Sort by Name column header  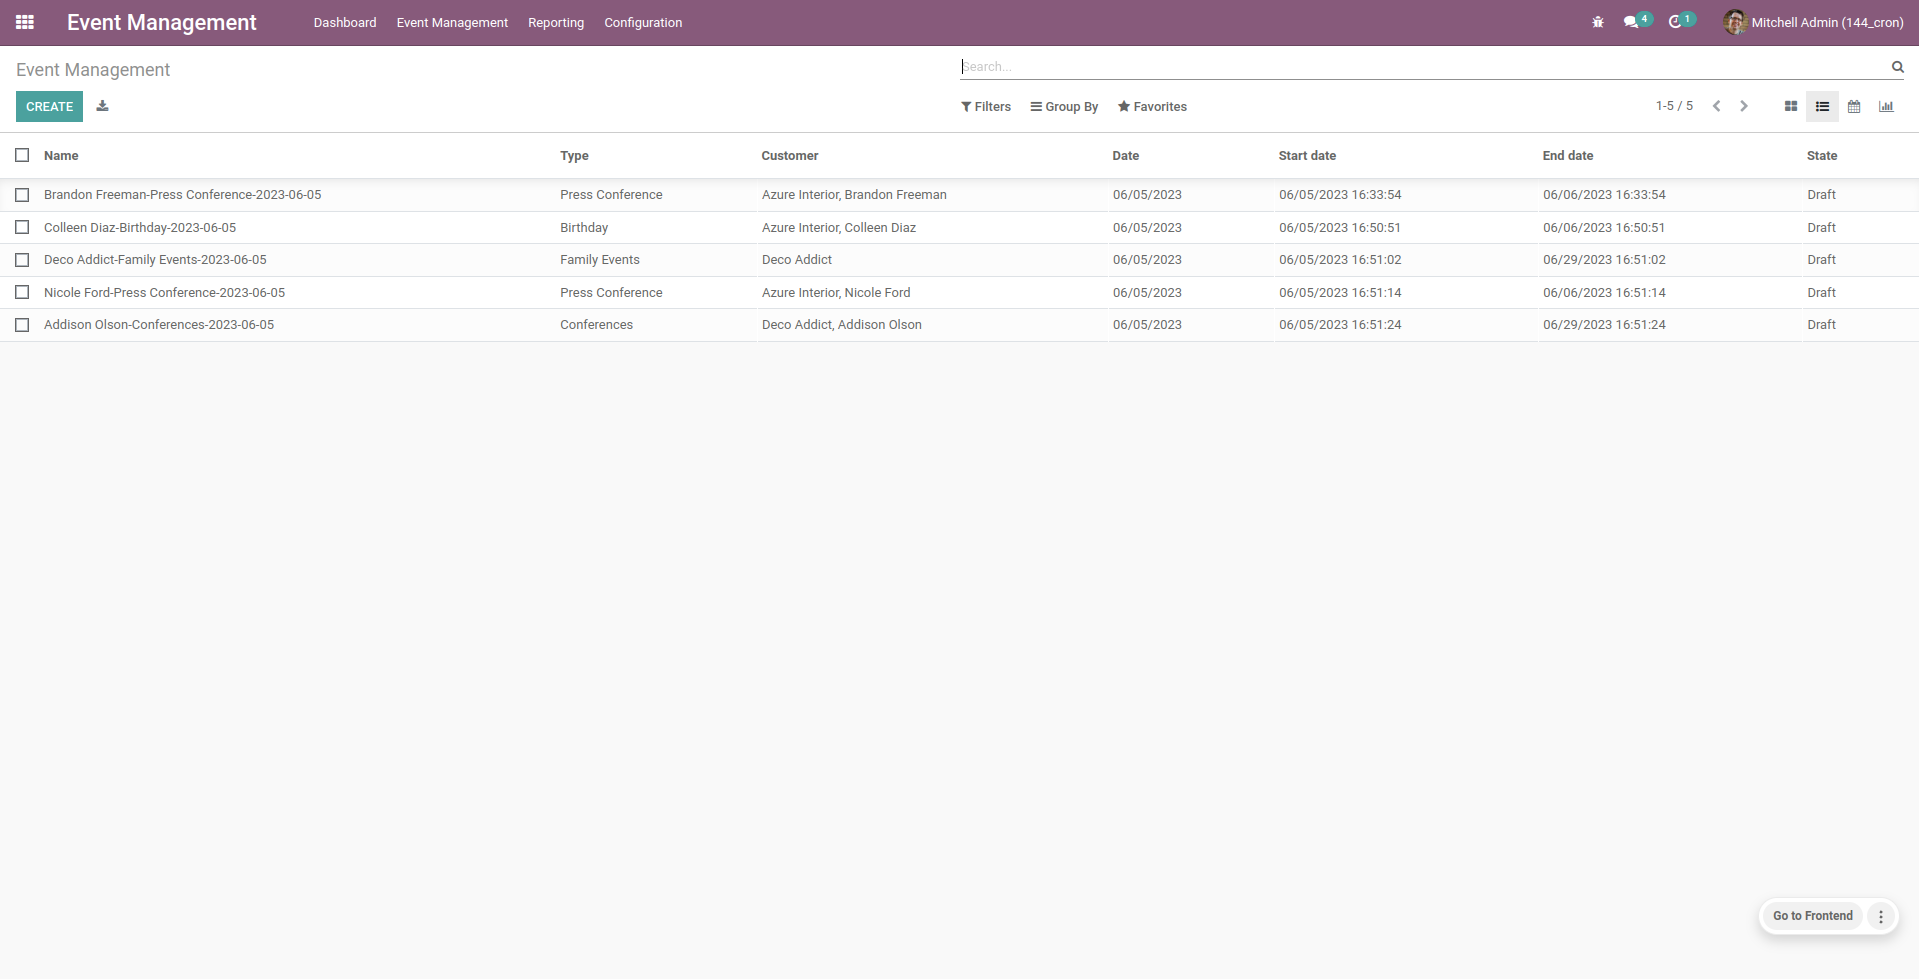tap(61, 156)
